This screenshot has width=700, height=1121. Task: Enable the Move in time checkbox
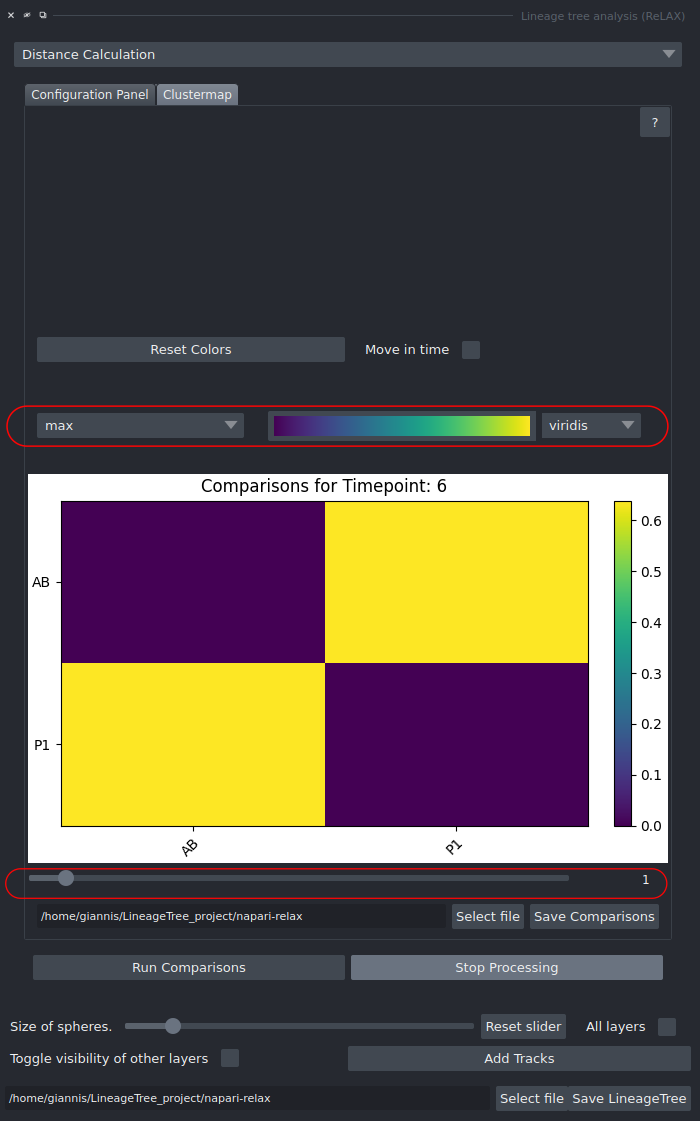[470, 350]
